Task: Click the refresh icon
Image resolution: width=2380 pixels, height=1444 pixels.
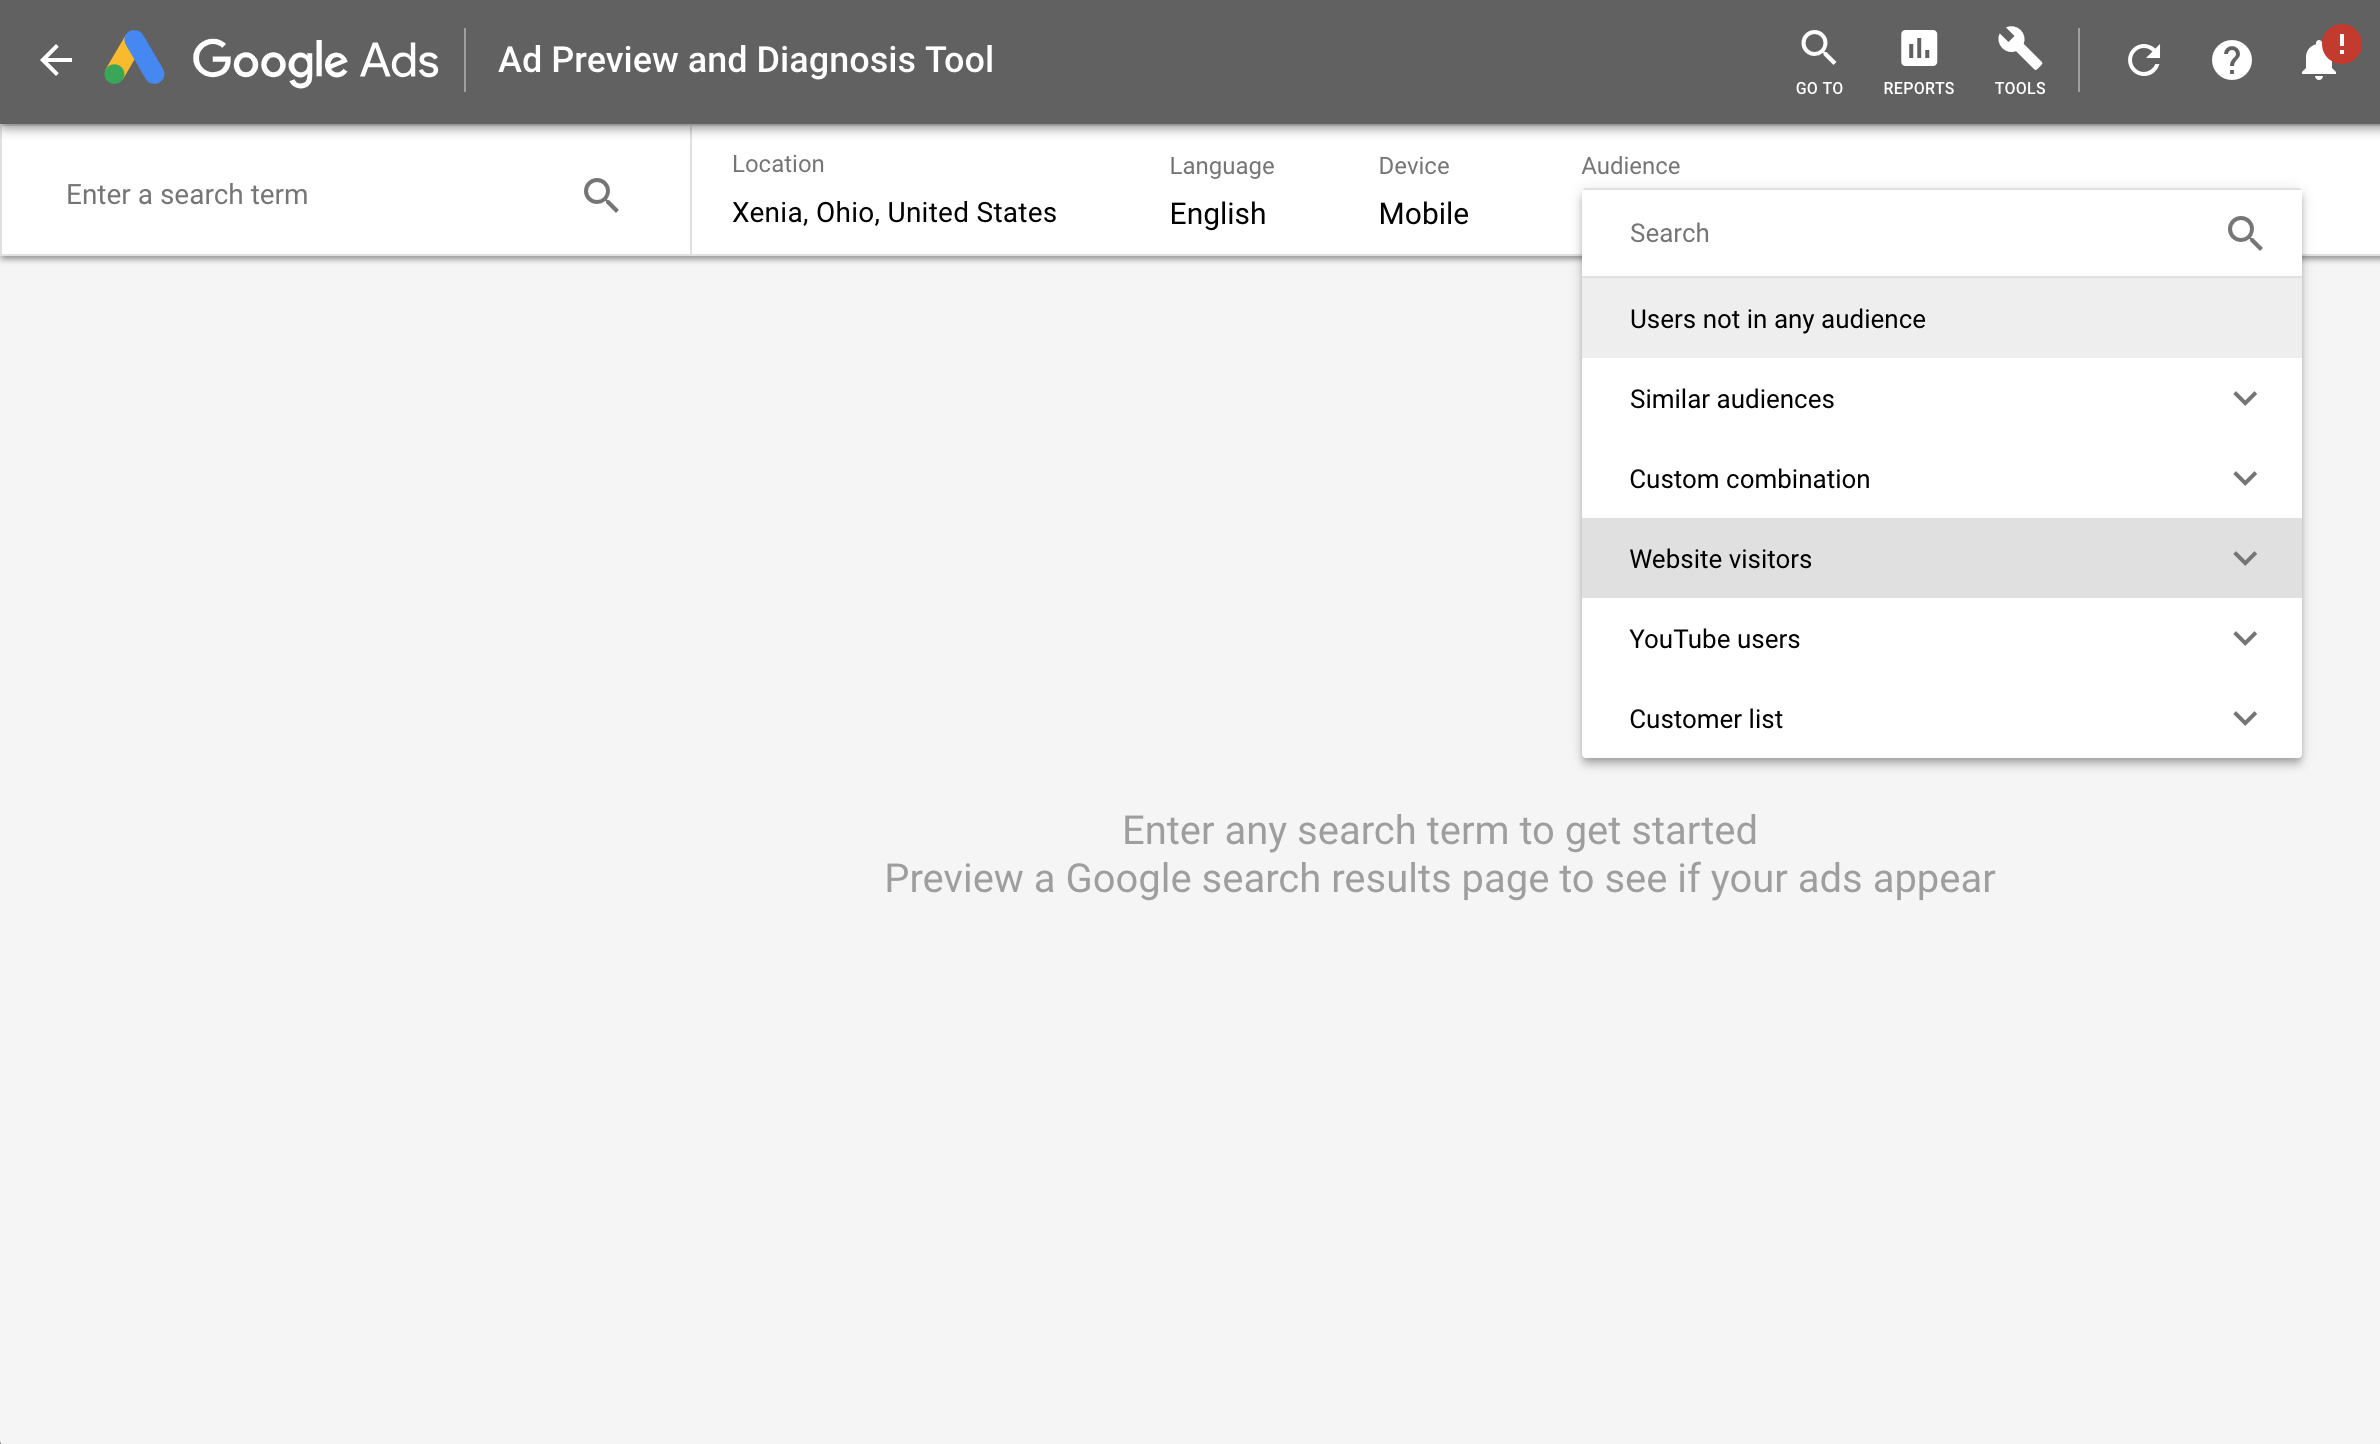Action: tap(2144, 60)
